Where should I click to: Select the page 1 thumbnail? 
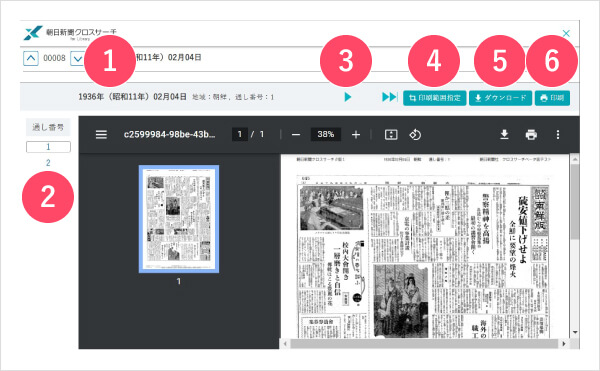pyautogui.click(x=179, y=219)
